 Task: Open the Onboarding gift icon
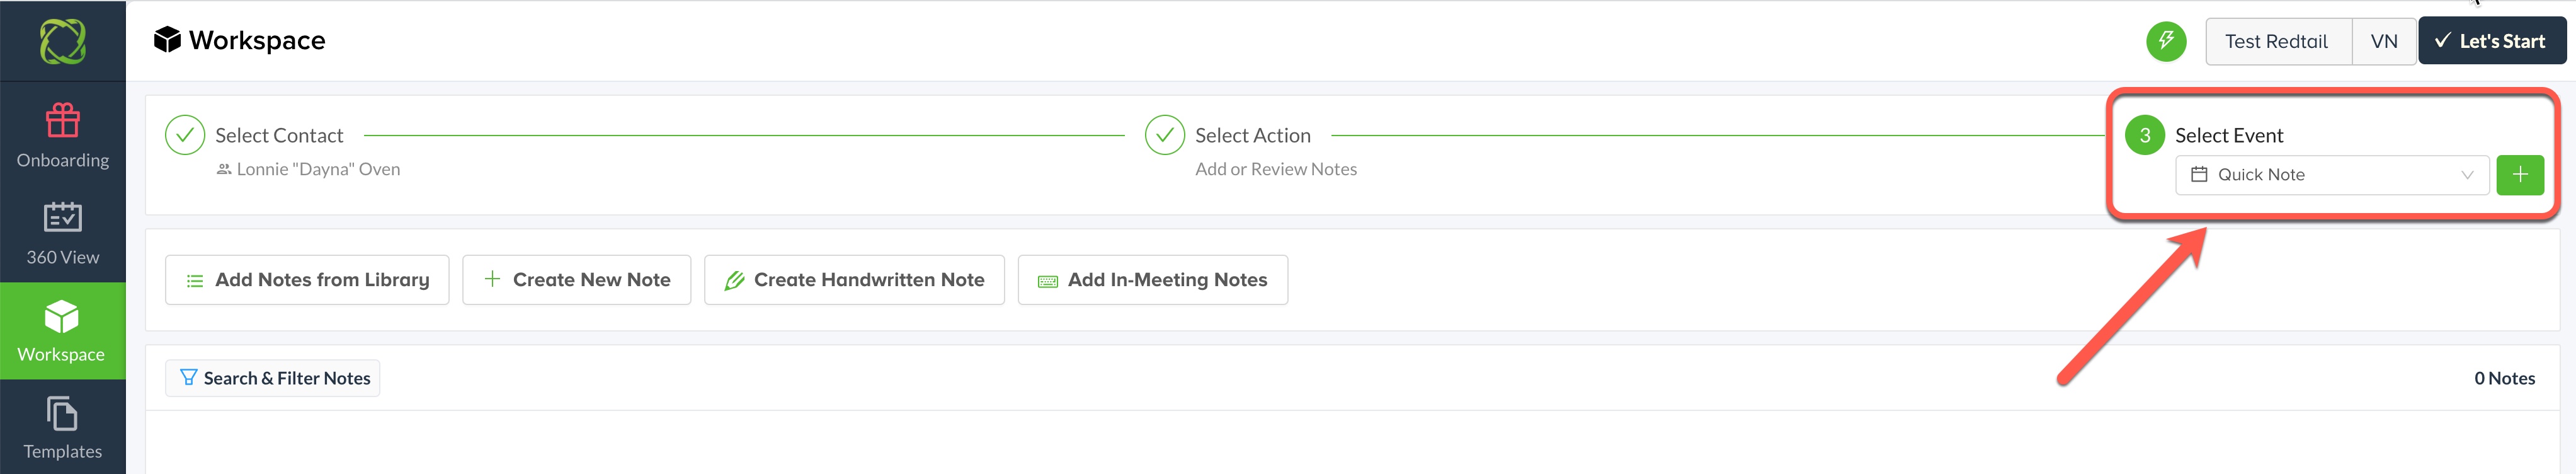62,121
